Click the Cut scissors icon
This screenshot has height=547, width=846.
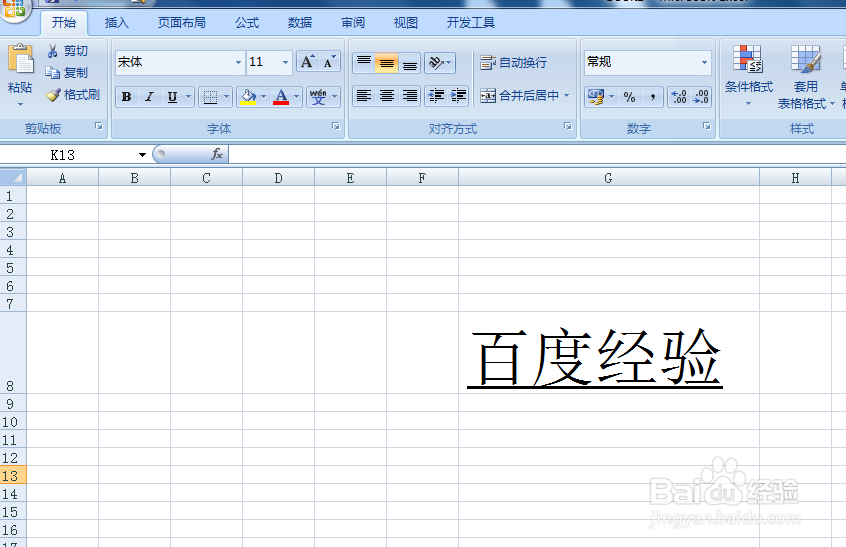pos(52,51)
